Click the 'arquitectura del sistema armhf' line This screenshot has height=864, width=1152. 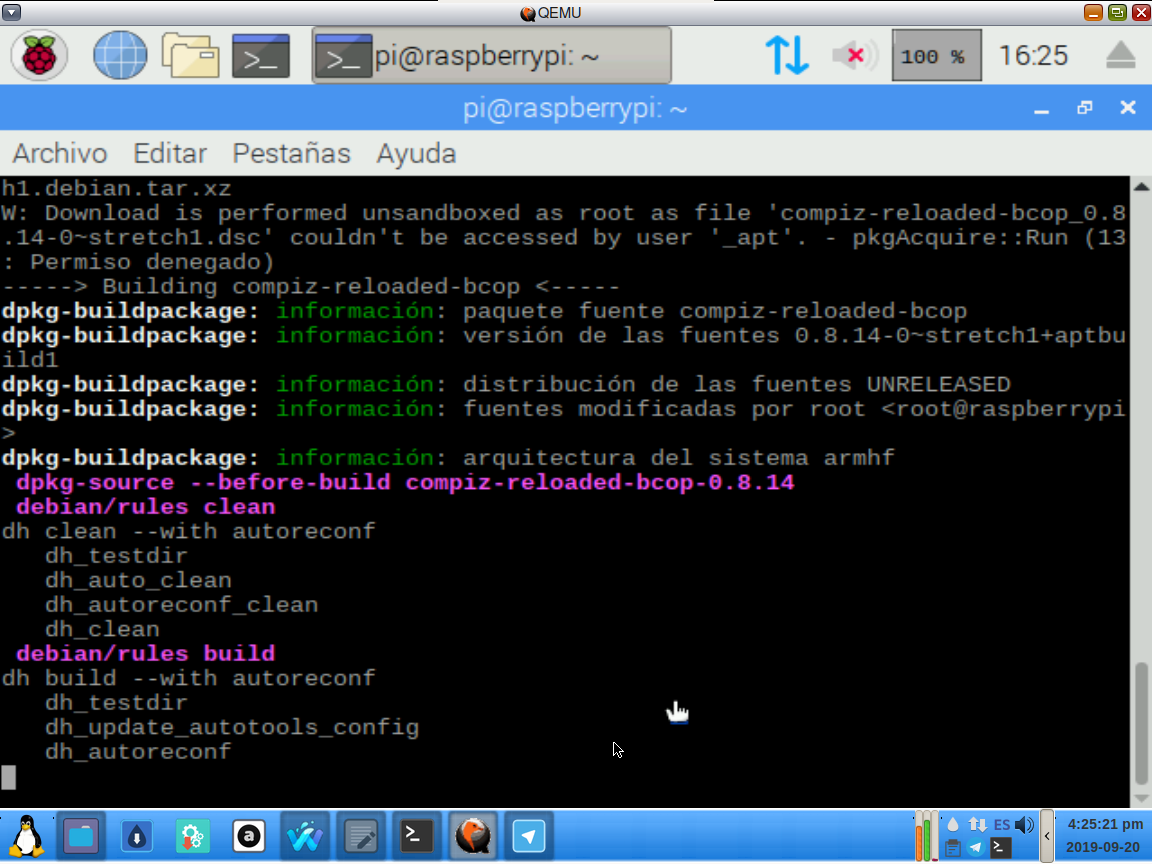448,458
